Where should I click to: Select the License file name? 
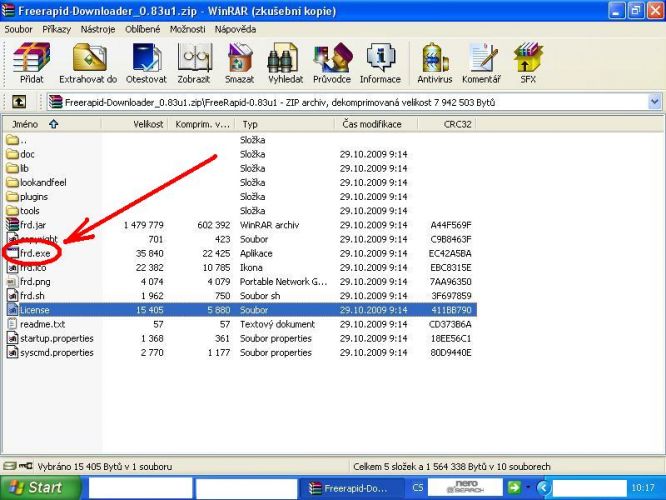point(35,310)
